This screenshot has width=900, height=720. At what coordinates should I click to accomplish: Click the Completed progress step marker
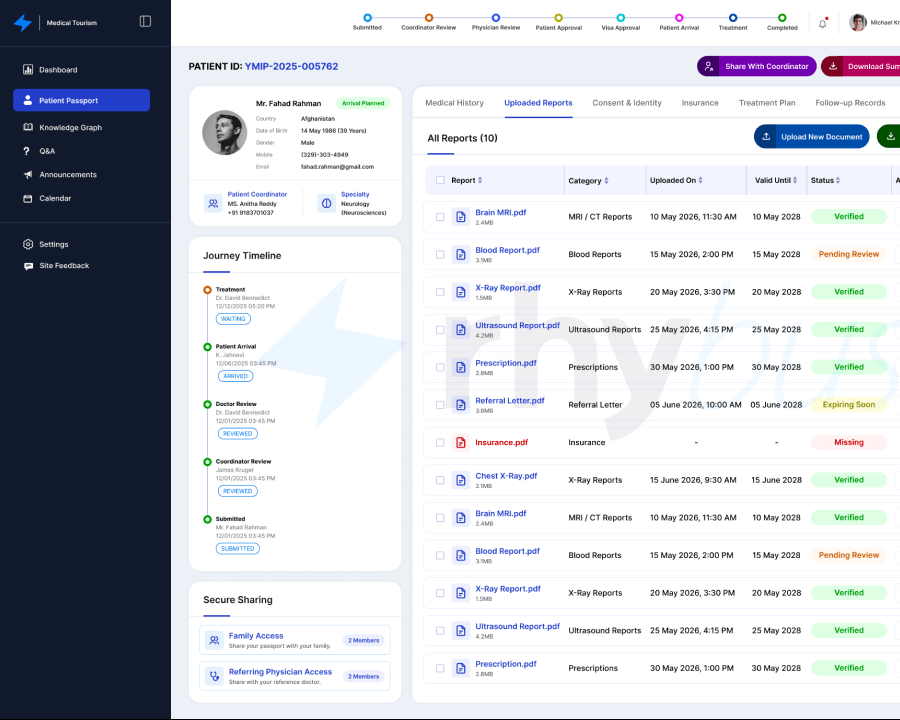click(x=782, y=18)
